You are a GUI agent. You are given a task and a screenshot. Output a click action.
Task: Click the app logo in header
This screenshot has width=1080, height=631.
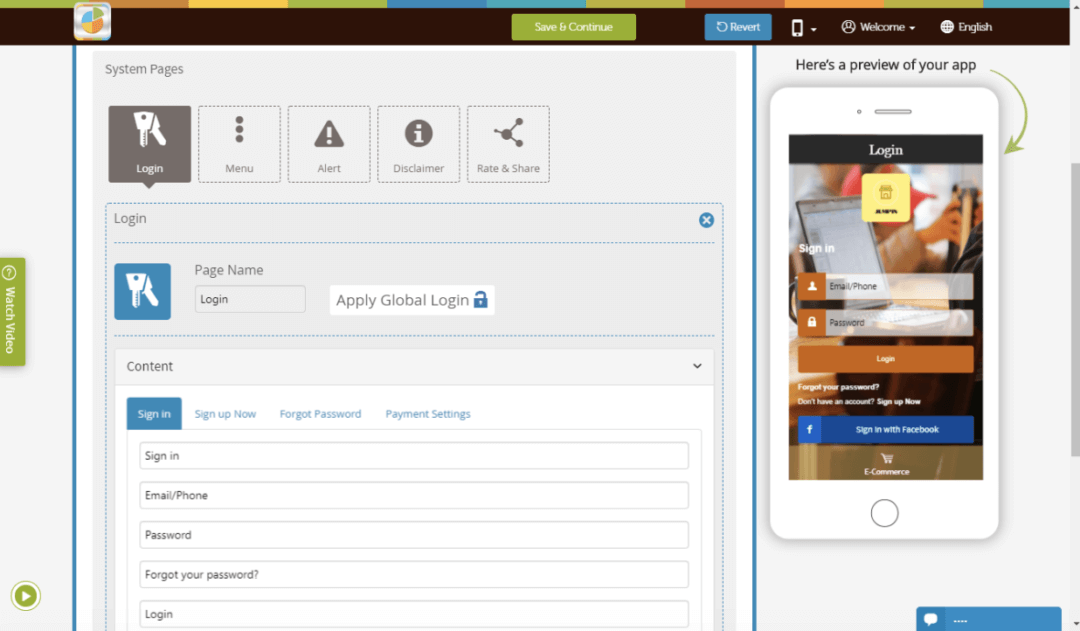point(92,22)
